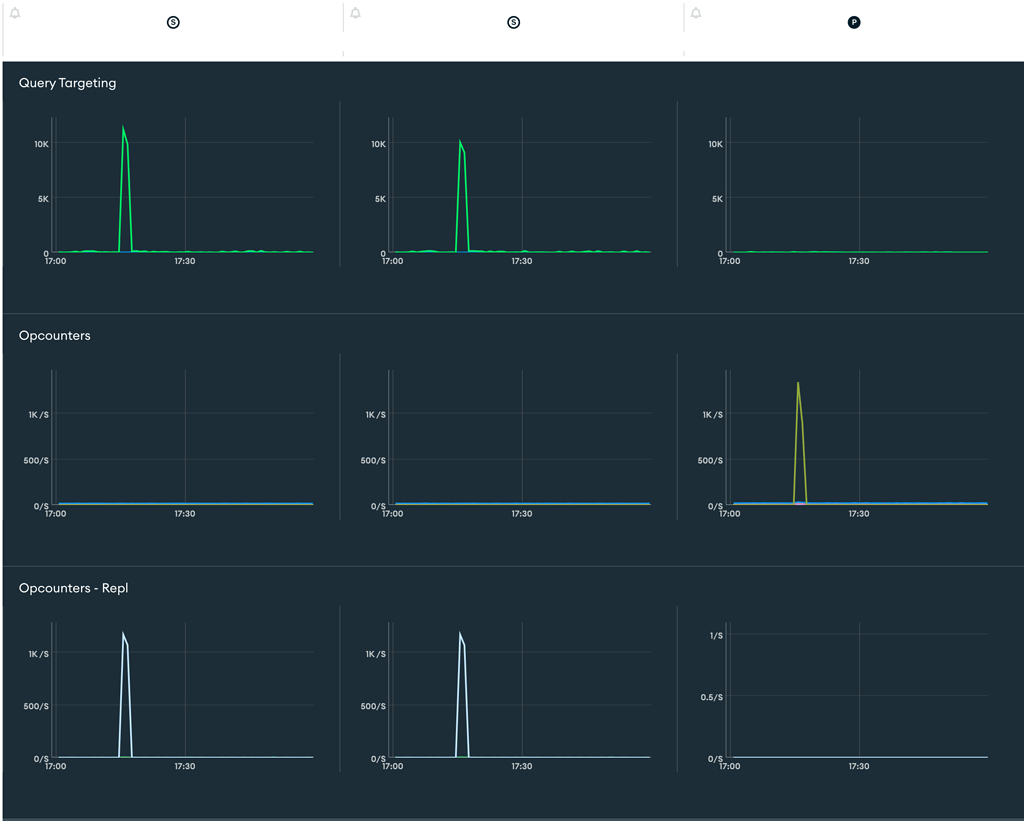Click the green host name bar at the top

[x=515, y=42]
